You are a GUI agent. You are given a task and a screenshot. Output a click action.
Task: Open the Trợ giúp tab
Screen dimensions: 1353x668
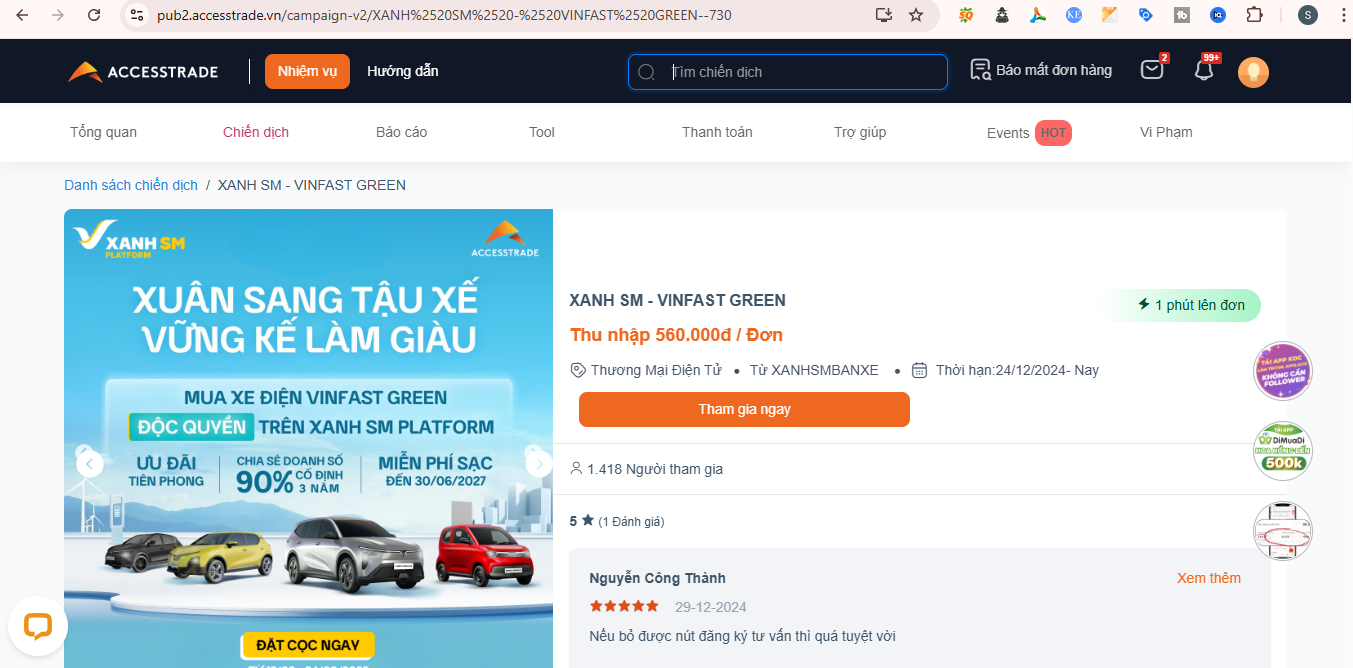860,132
